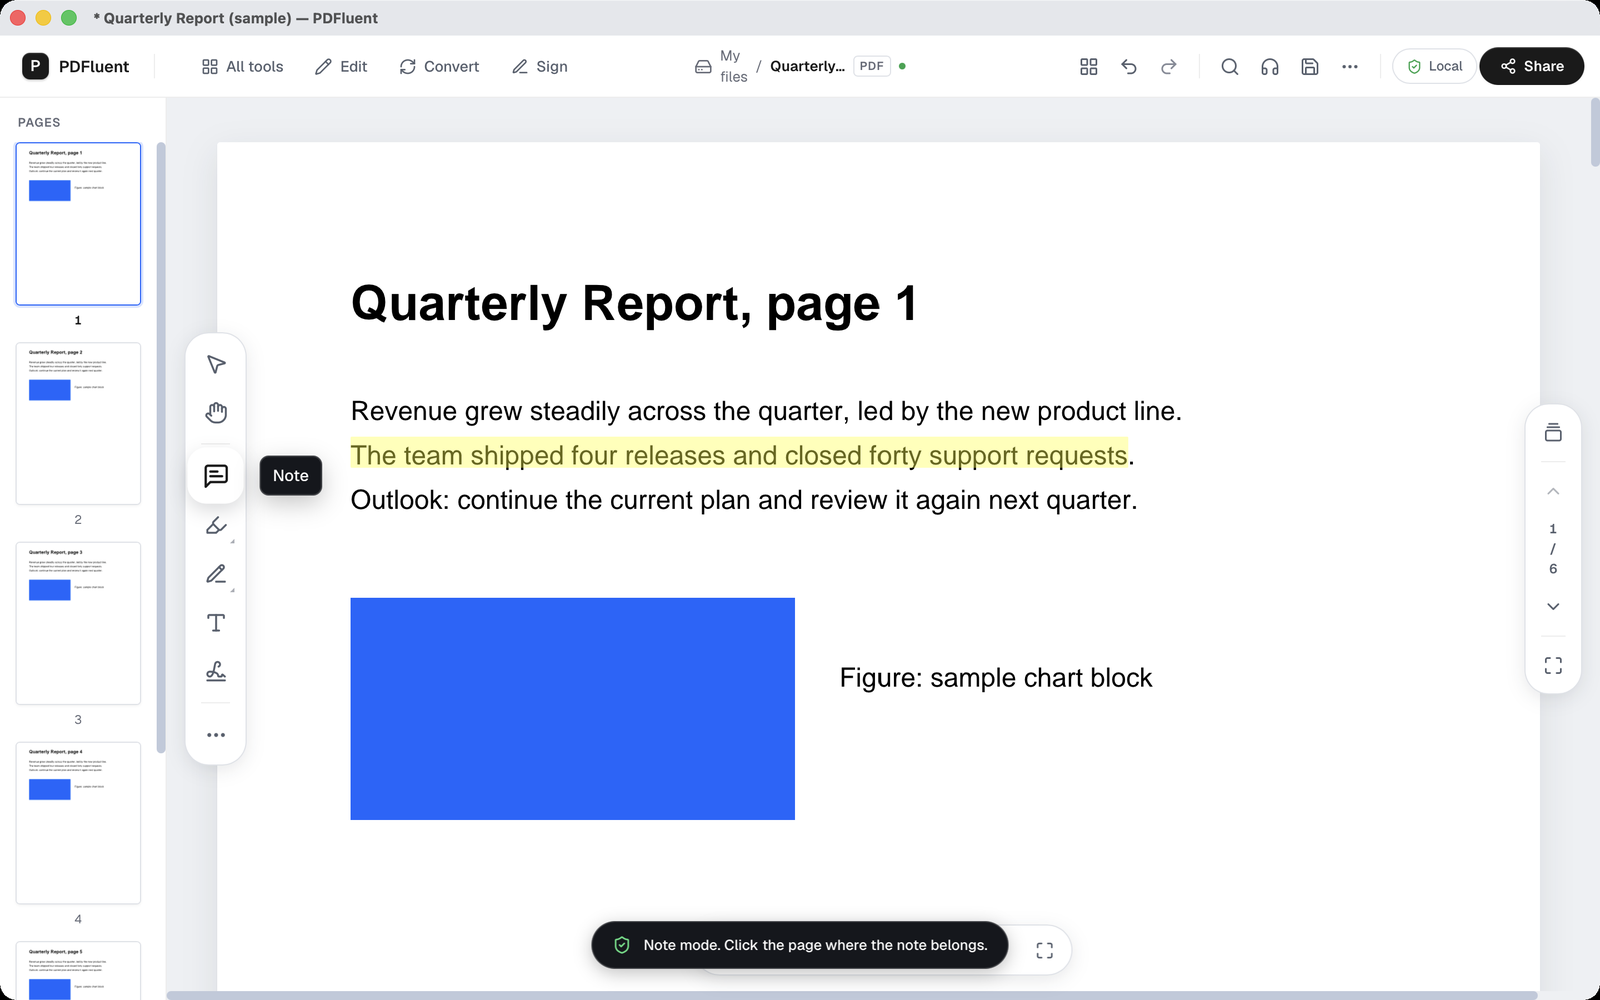Open the top bar more options menu
The width and height of the screenshot is (1600, 1000).
click(1350, 66)
